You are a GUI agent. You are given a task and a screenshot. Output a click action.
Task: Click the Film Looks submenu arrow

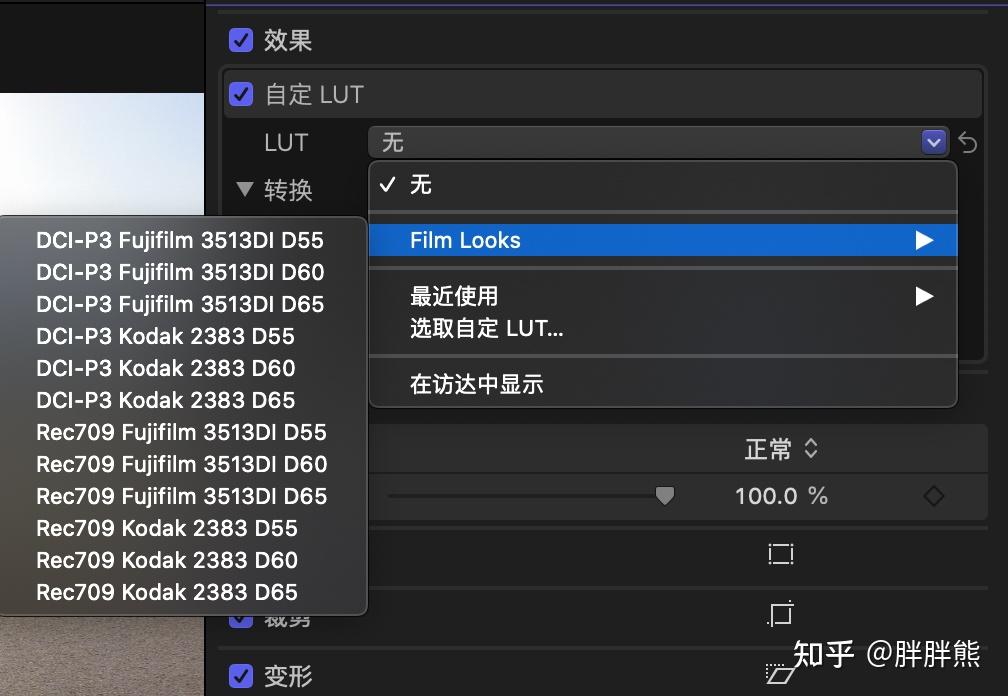click(923, 240)
